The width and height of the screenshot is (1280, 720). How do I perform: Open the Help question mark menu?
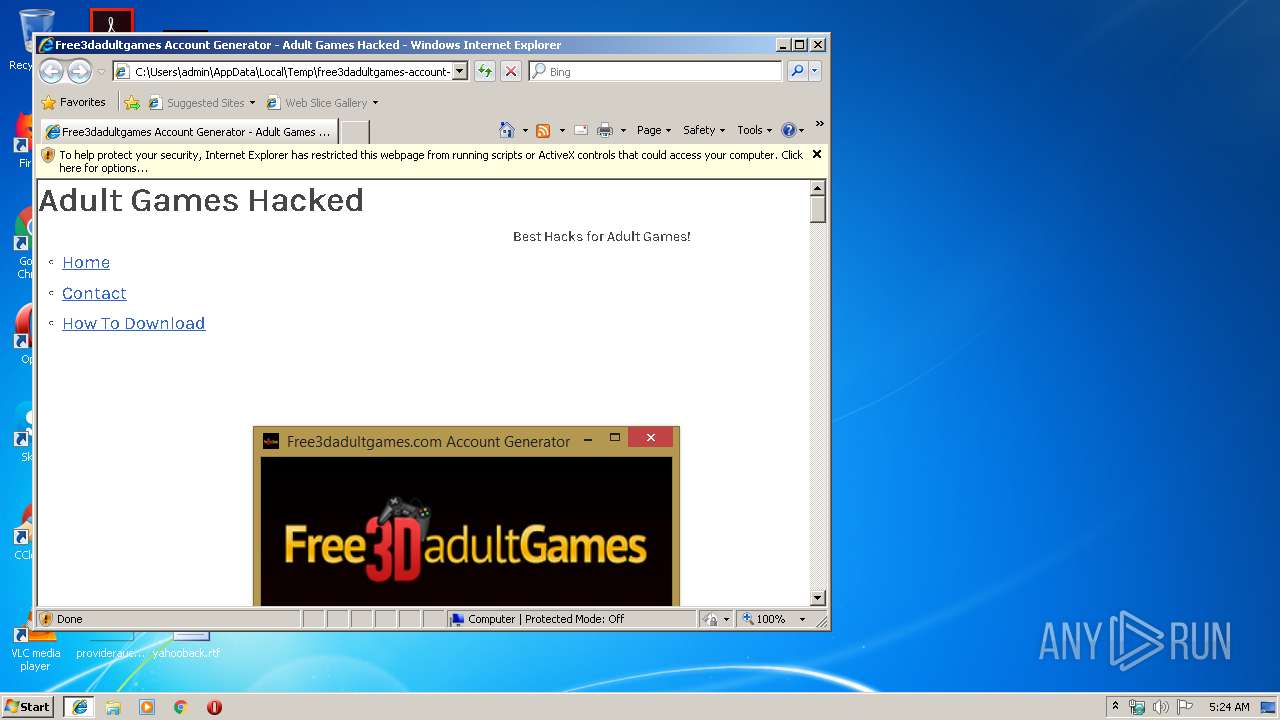(x=792, y=130)
